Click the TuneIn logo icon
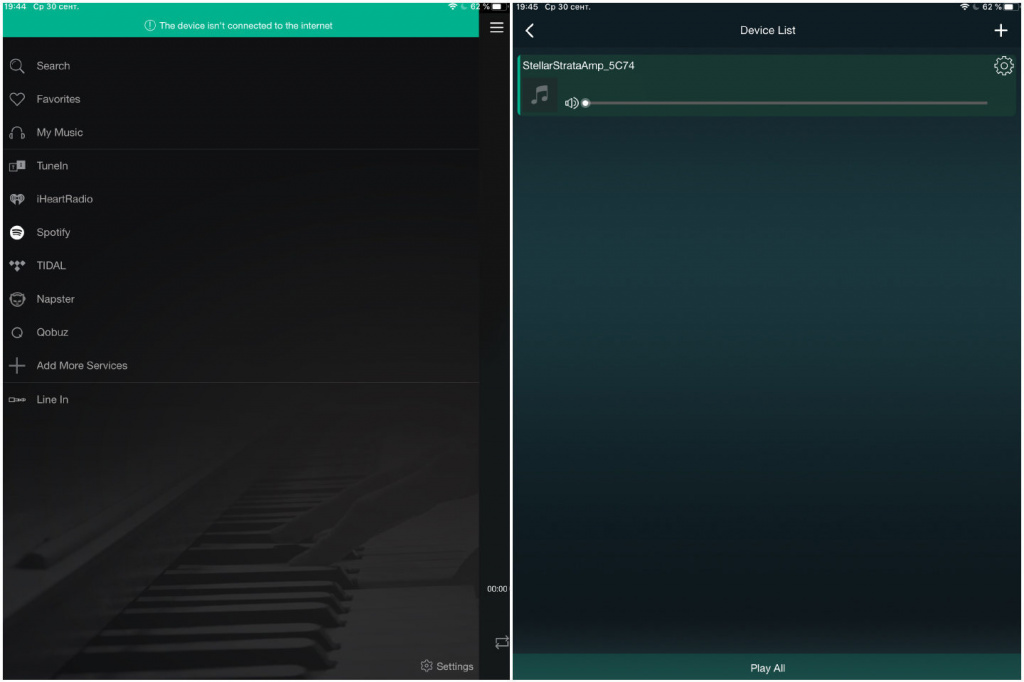 17,166
